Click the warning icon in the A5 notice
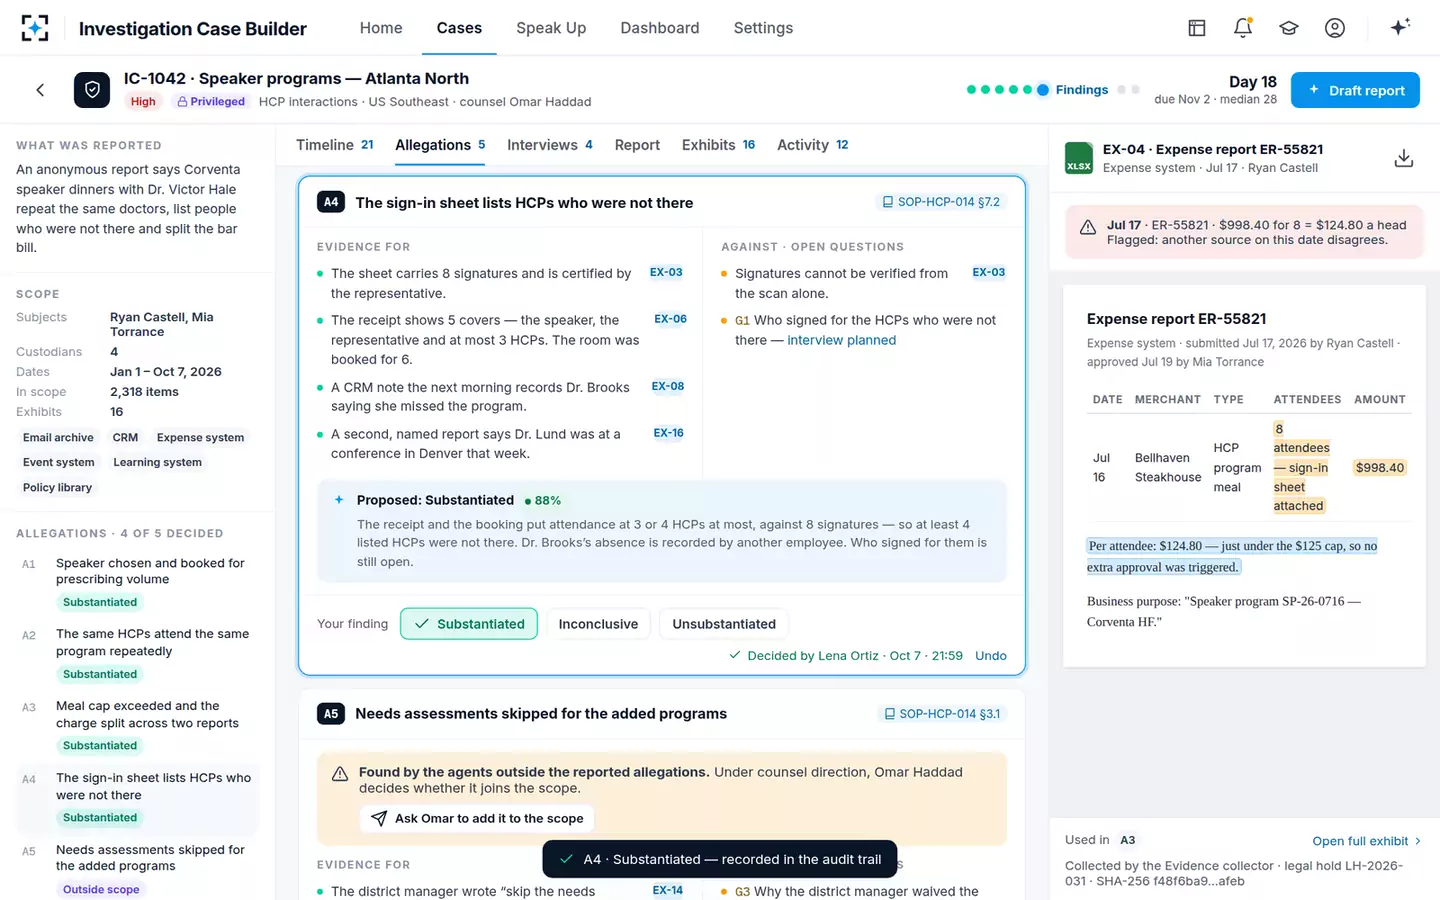Image resolution: width=1440 pixels, height=900 pixels. tap(340, 774)
